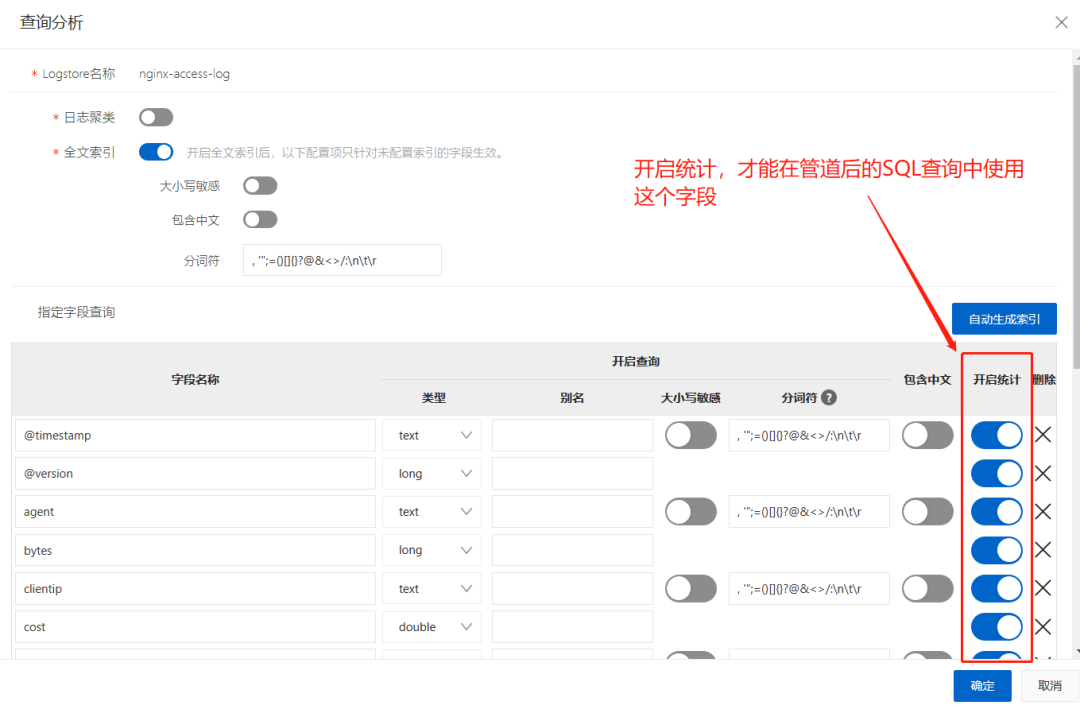Click the full-text 分词符 input field

342,260
